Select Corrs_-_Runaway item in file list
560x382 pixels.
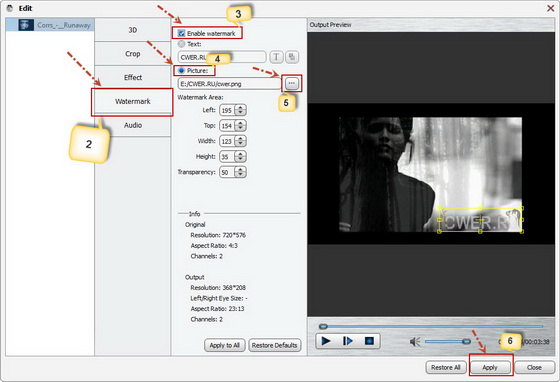click(50, 25)
